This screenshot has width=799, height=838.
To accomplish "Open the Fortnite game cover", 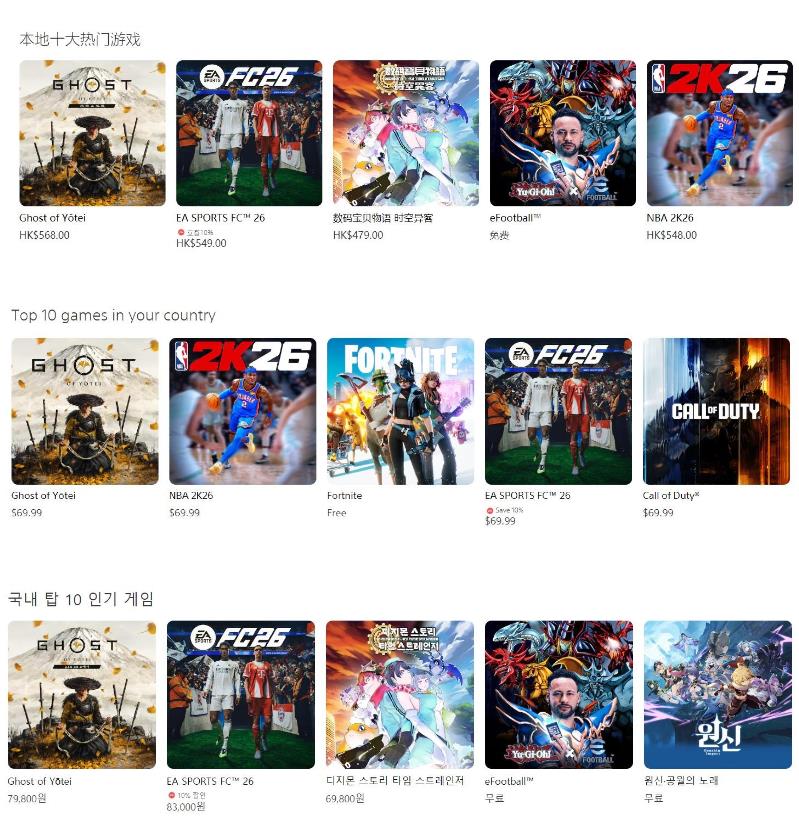I will tap(400, 412).
